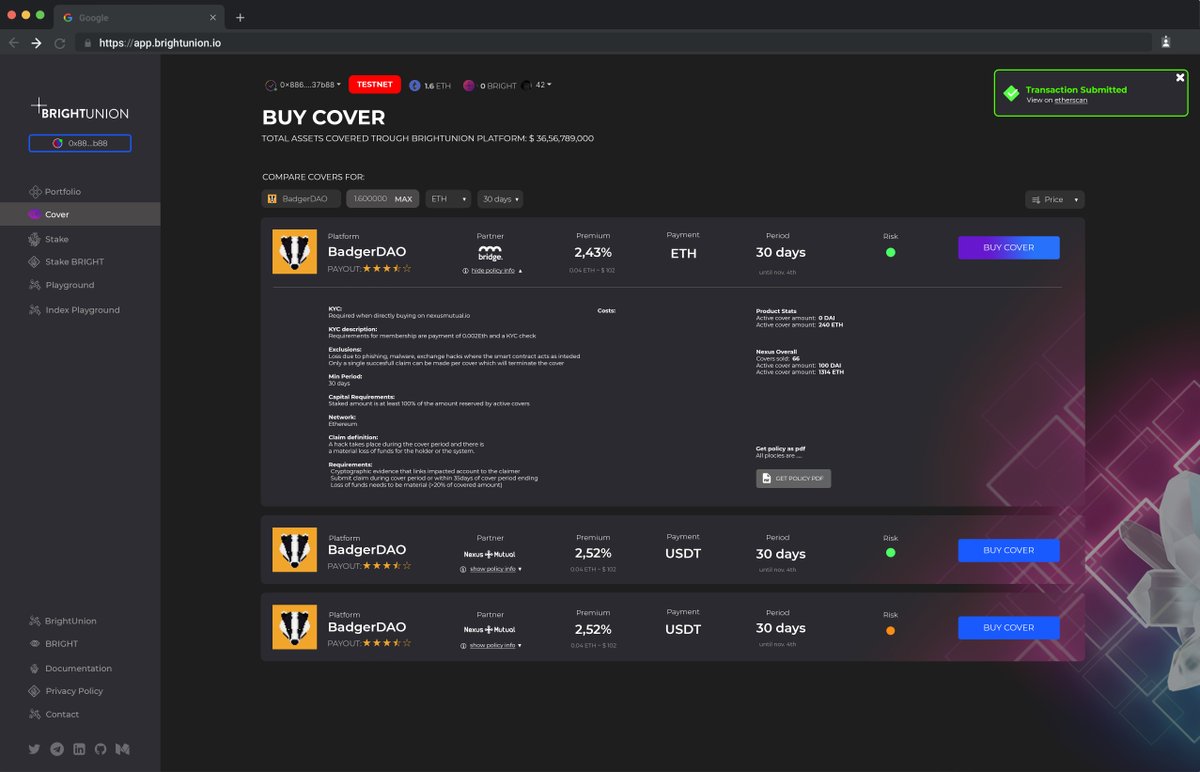
Task: Click the BRIGHT token balance icon
Action: 469,86
